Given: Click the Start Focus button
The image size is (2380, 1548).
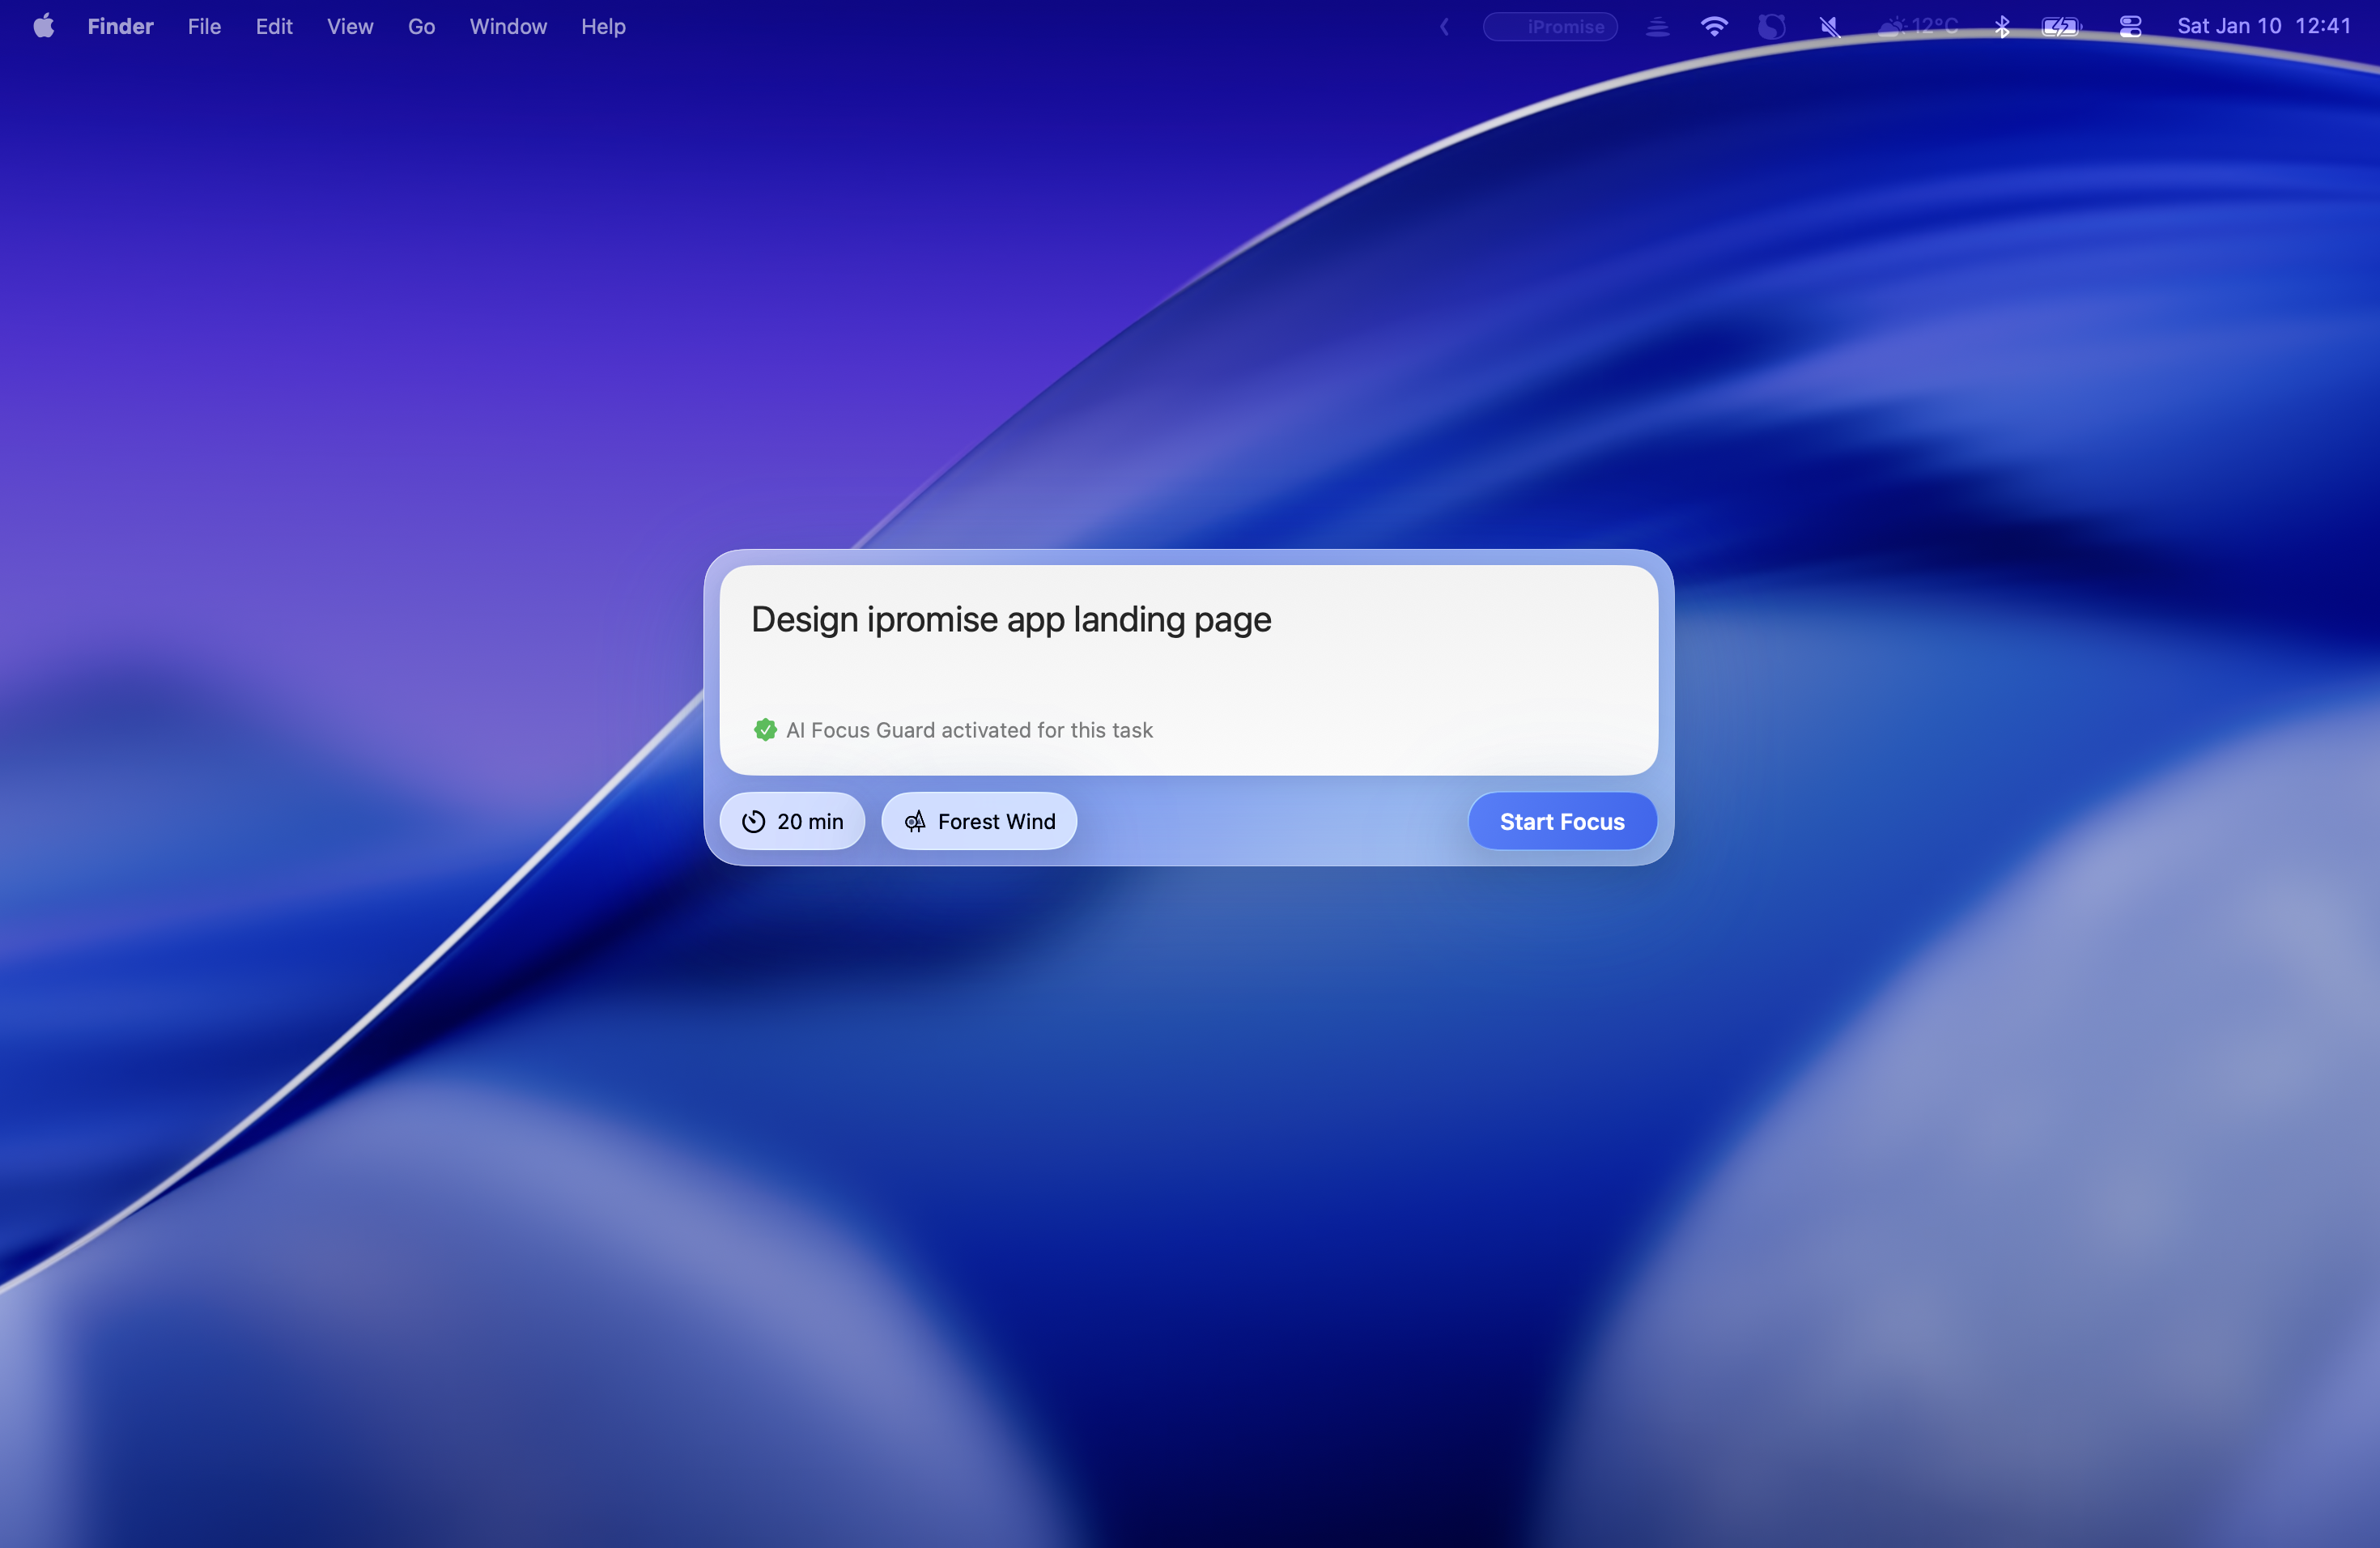Looking at the screenshot, I should tap(1561, 821).
